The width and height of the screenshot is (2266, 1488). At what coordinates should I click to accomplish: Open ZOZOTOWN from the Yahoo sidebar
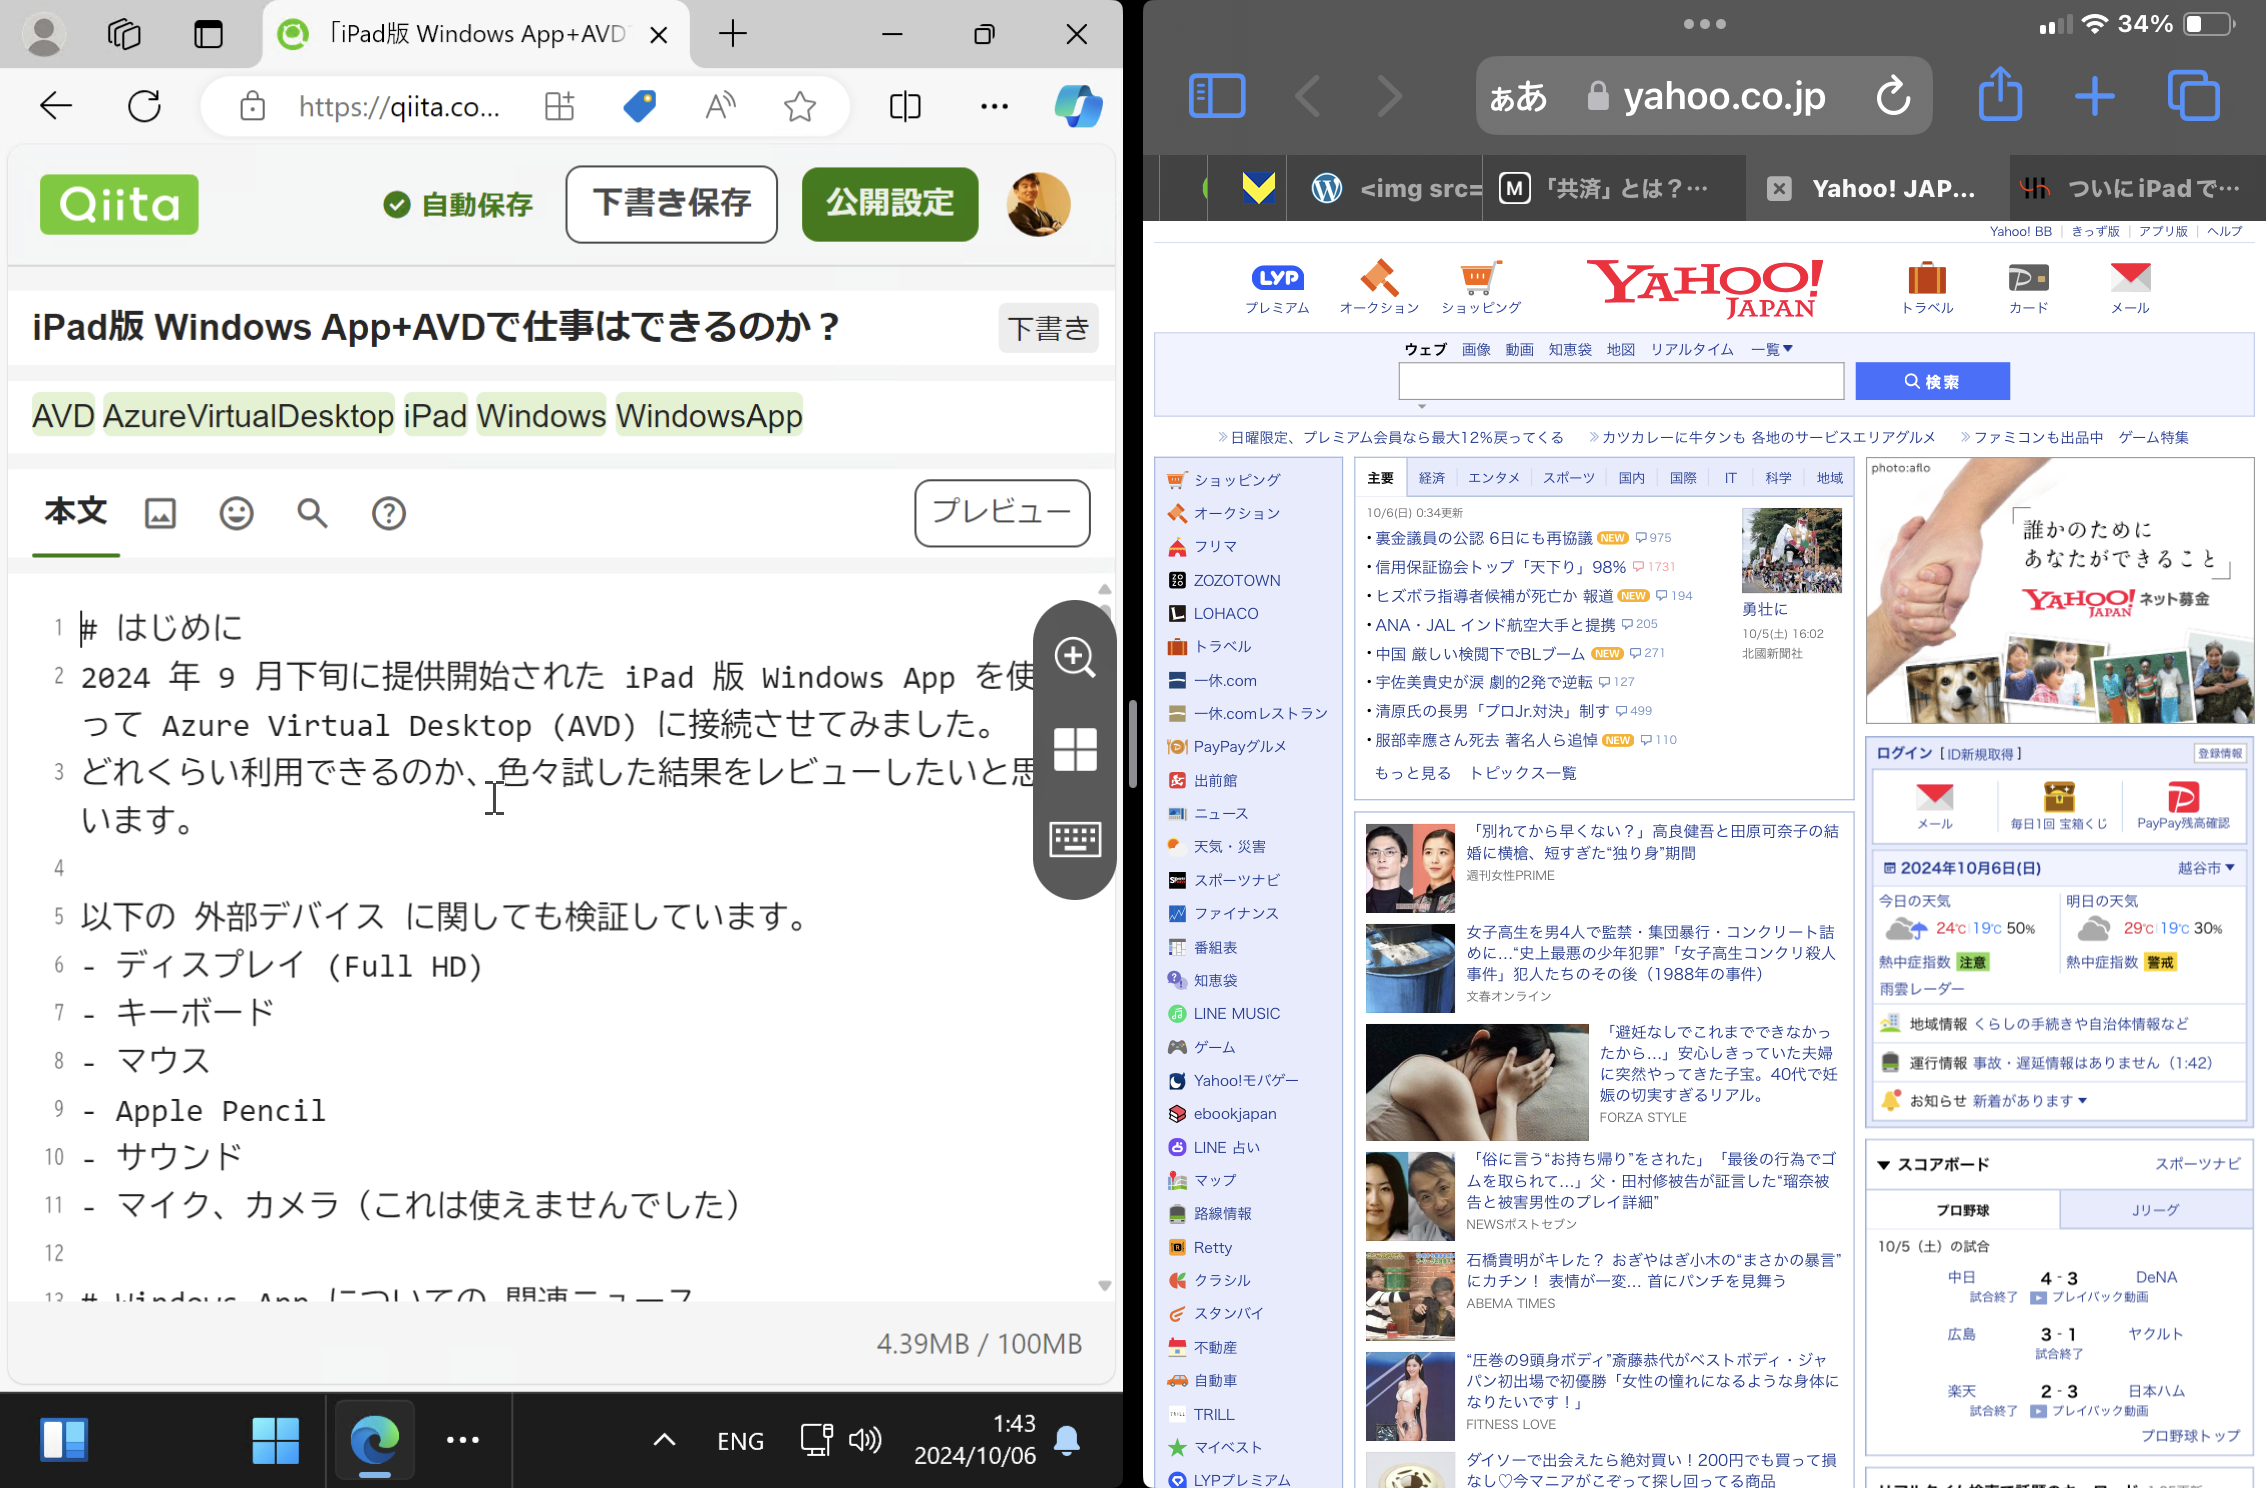click(x=1236, y=580)
